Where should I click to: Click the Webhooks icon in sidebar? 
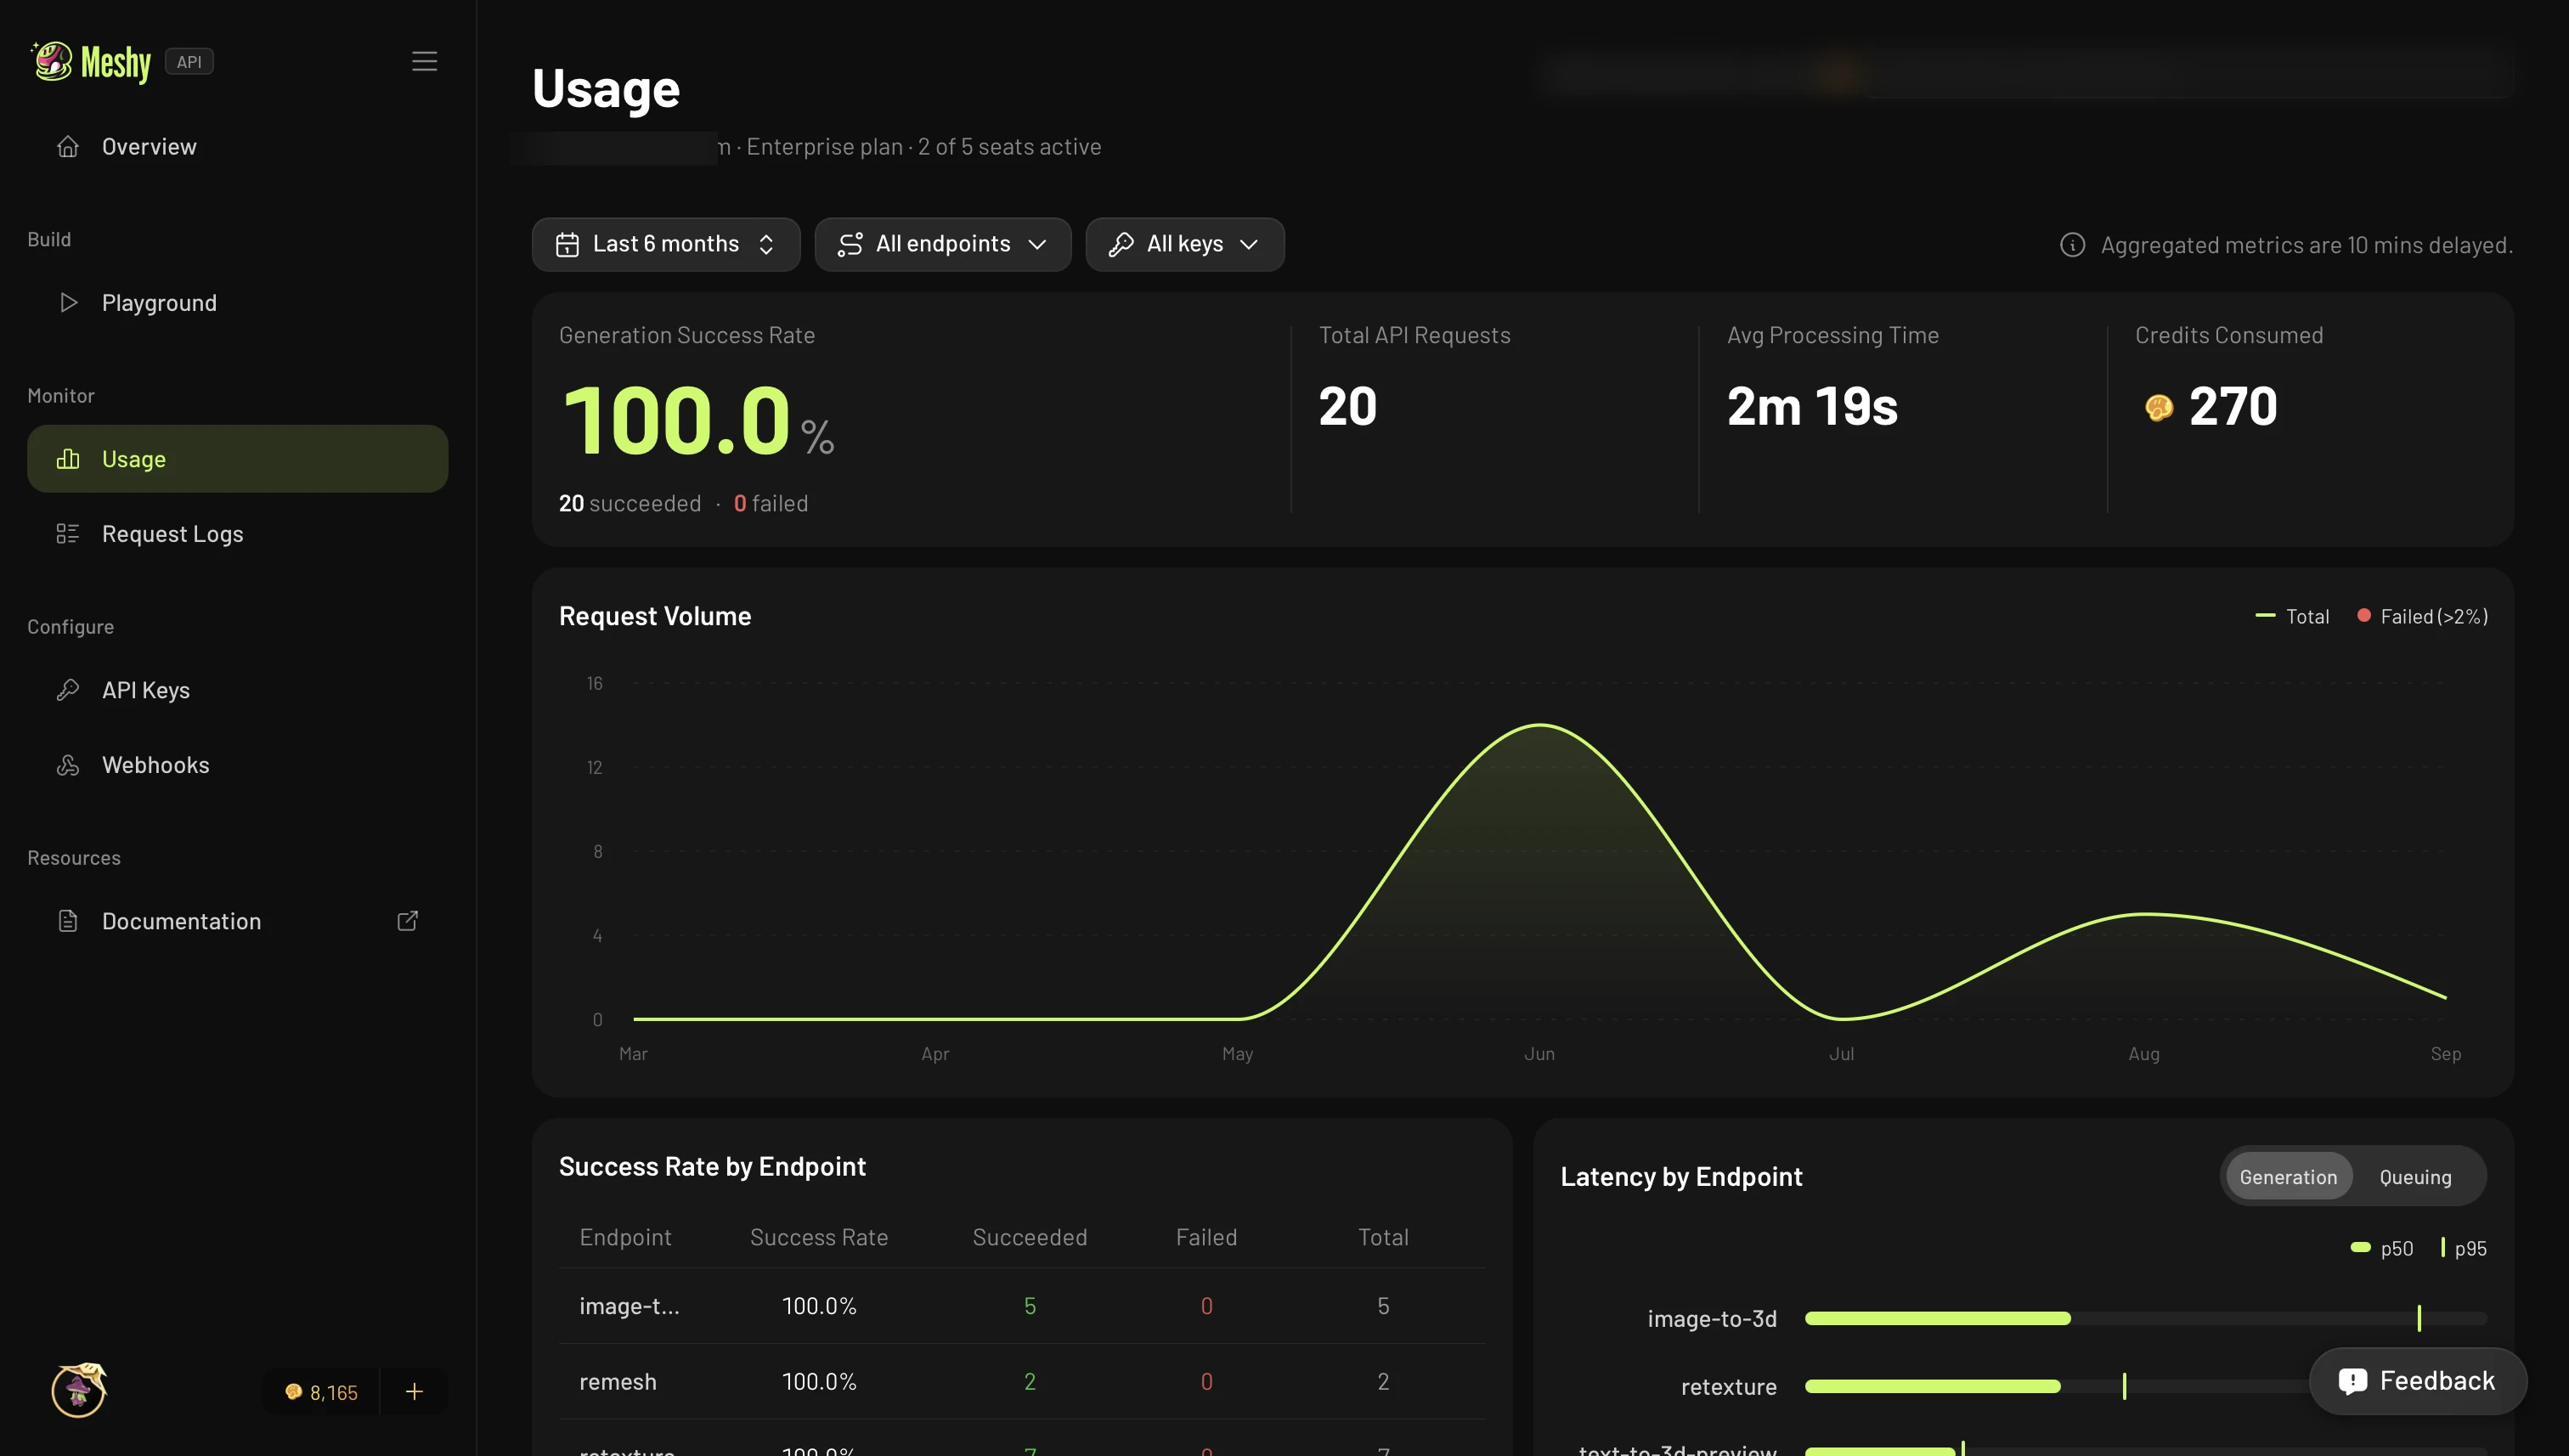point(68,765)
